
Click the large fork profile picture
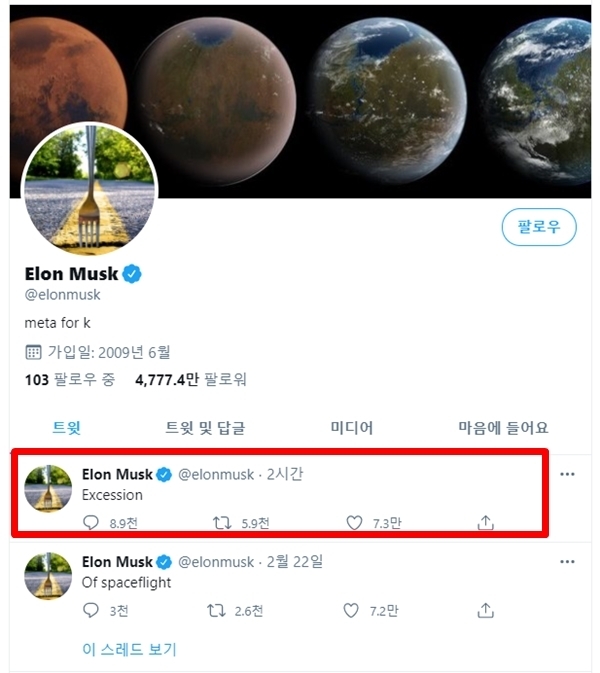[x=89, y=190]
